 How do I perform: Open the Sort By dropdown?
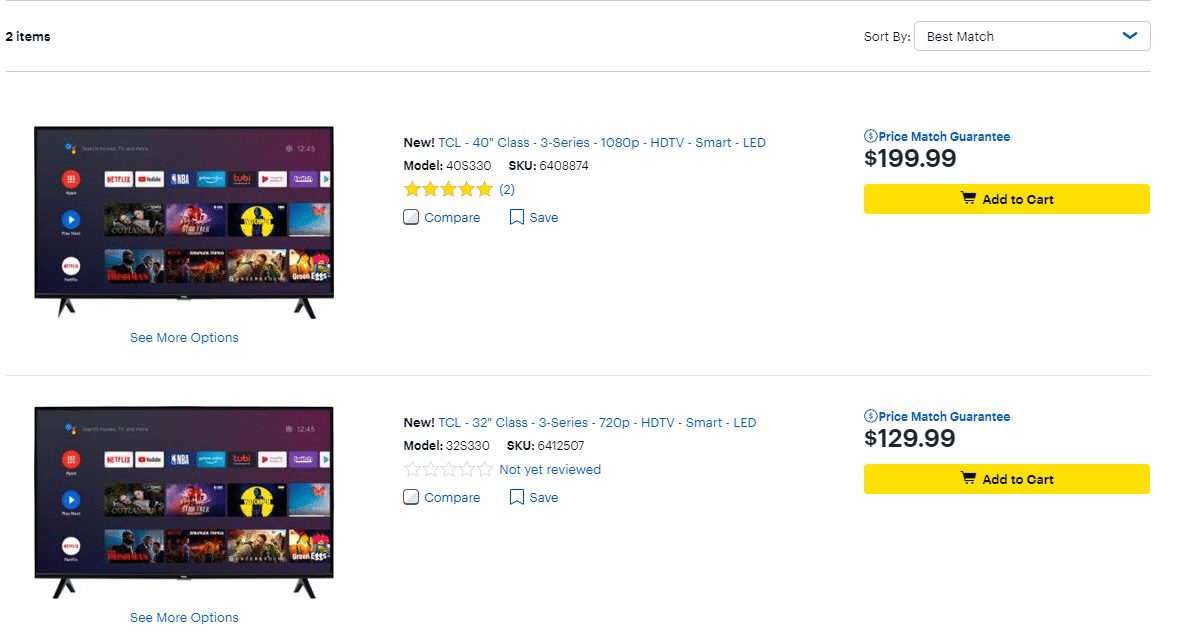(x=1032, y=35)
